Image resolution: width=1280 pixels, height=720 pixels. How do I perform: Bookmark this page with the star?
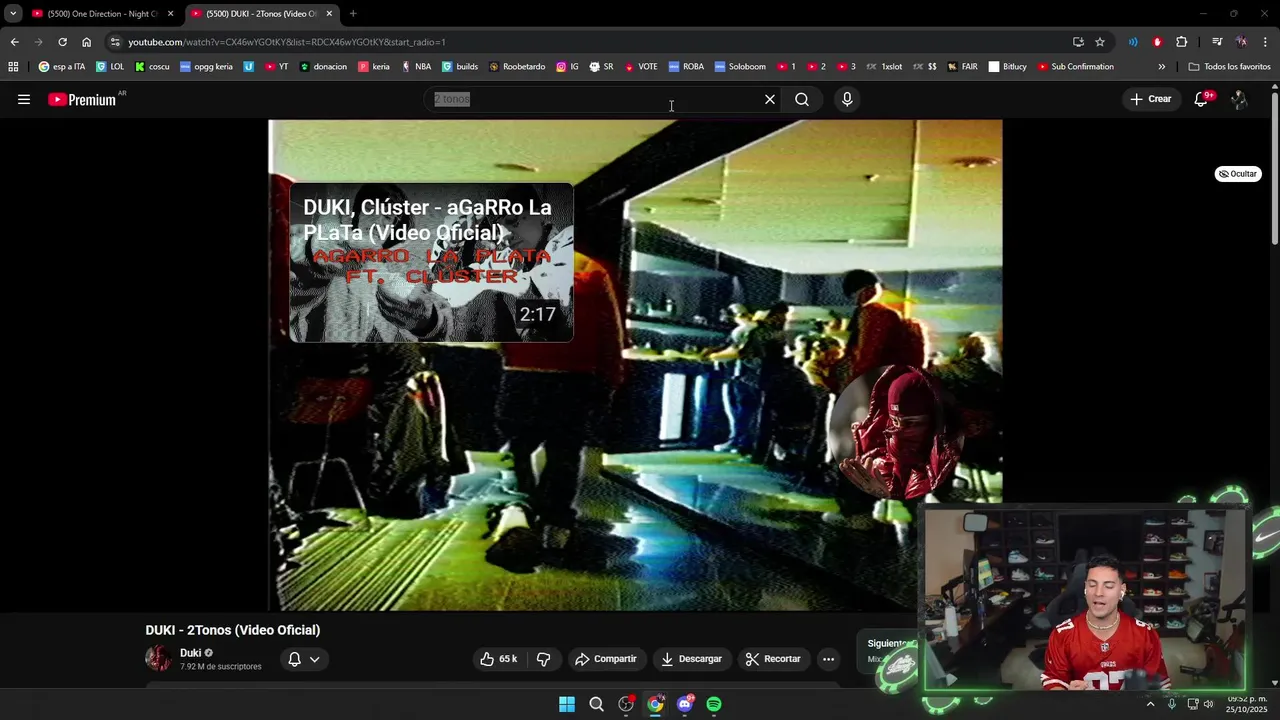tap(1100, 42)
